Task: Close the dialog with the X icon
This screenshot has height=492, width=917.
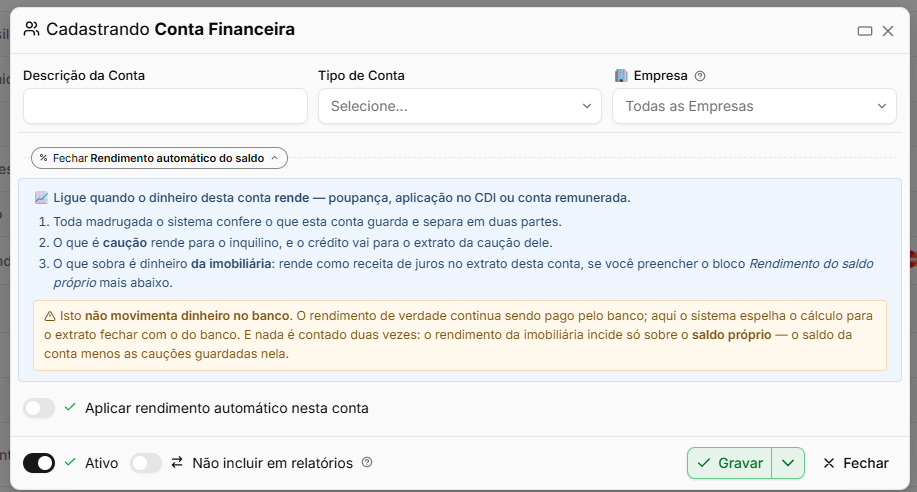Action: tap(888, 31)
